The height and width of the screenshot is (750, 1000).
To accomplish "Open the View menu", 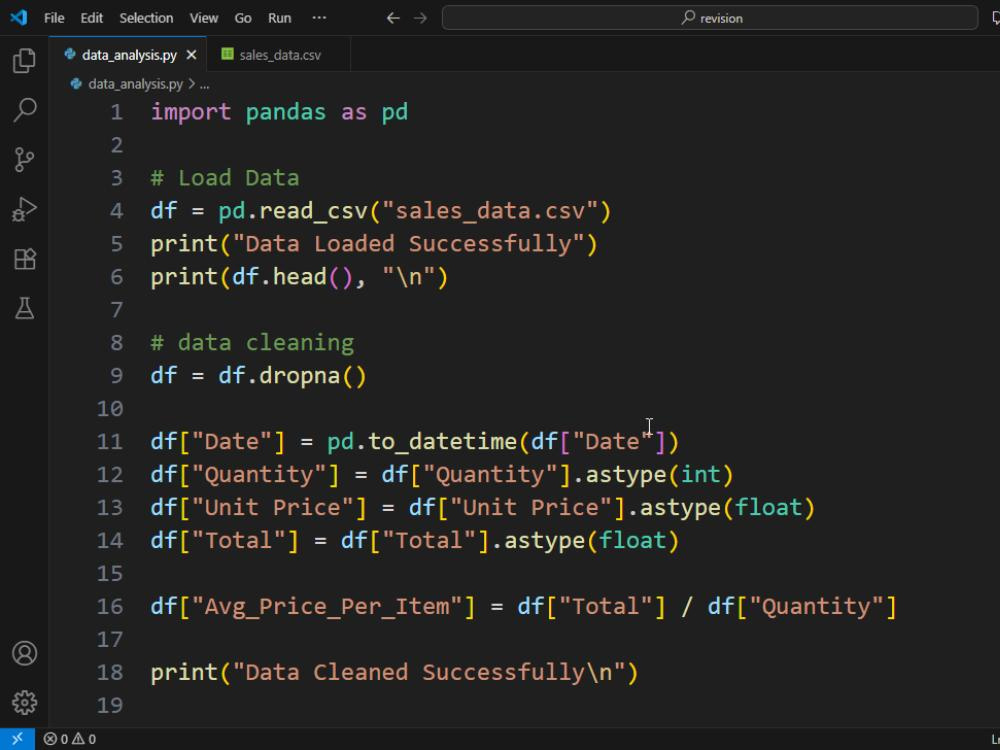I will 203,18.
